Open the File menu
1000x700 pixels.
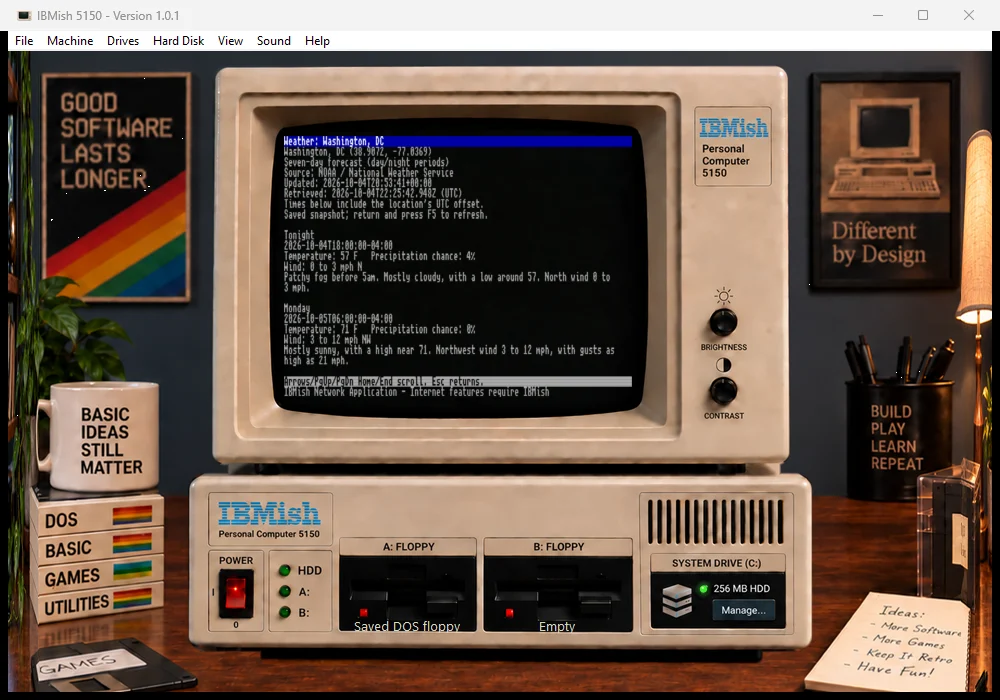[24, 41]
